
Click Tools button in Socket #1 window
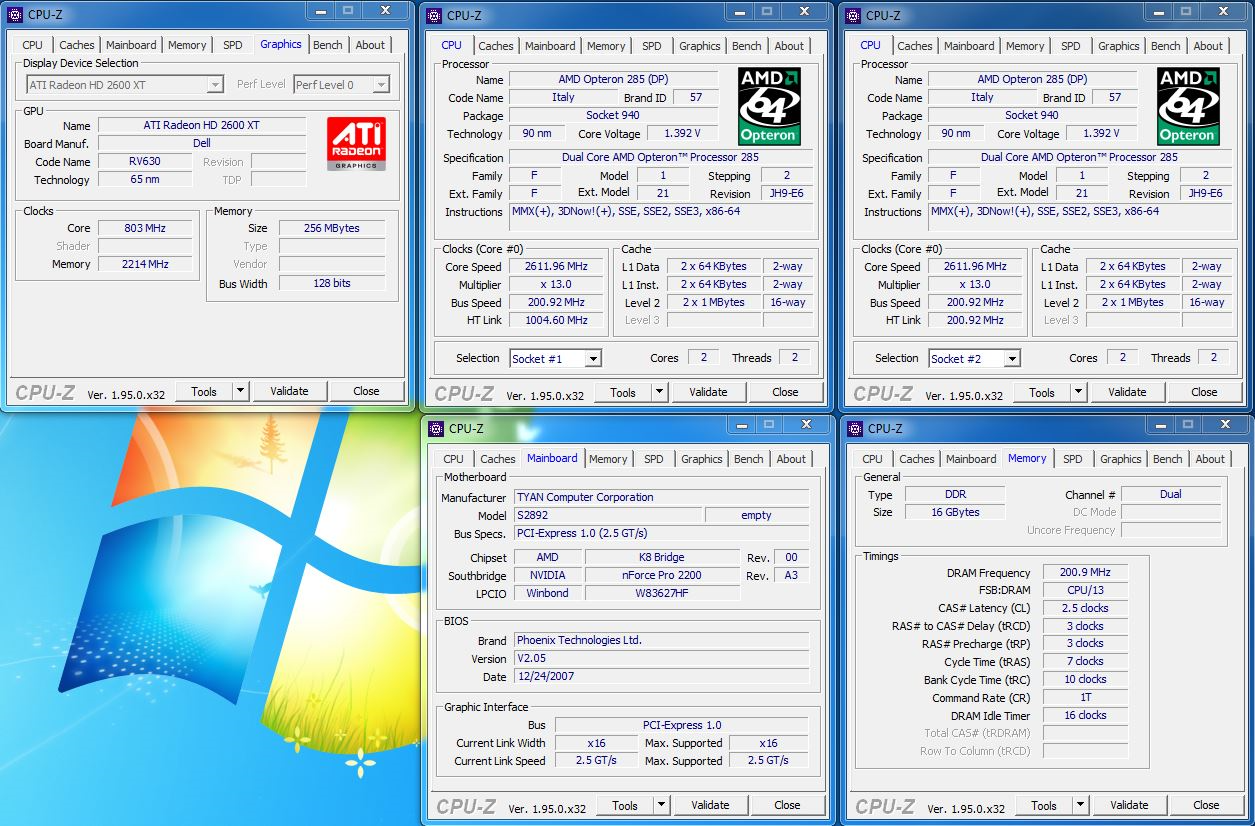coord(623,392)
